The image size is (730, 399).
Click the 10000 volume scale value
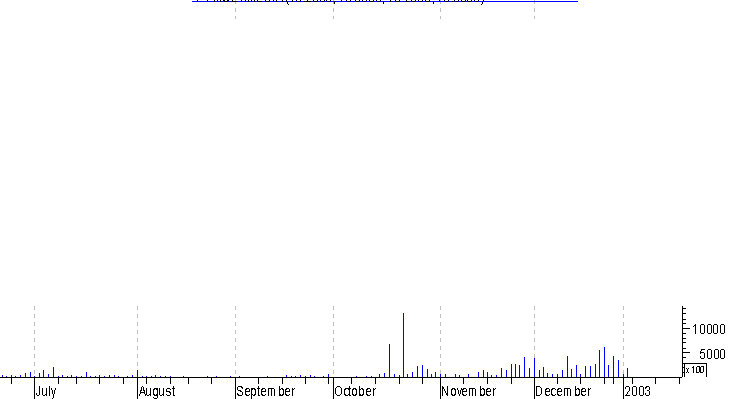[x=709, y=330]
